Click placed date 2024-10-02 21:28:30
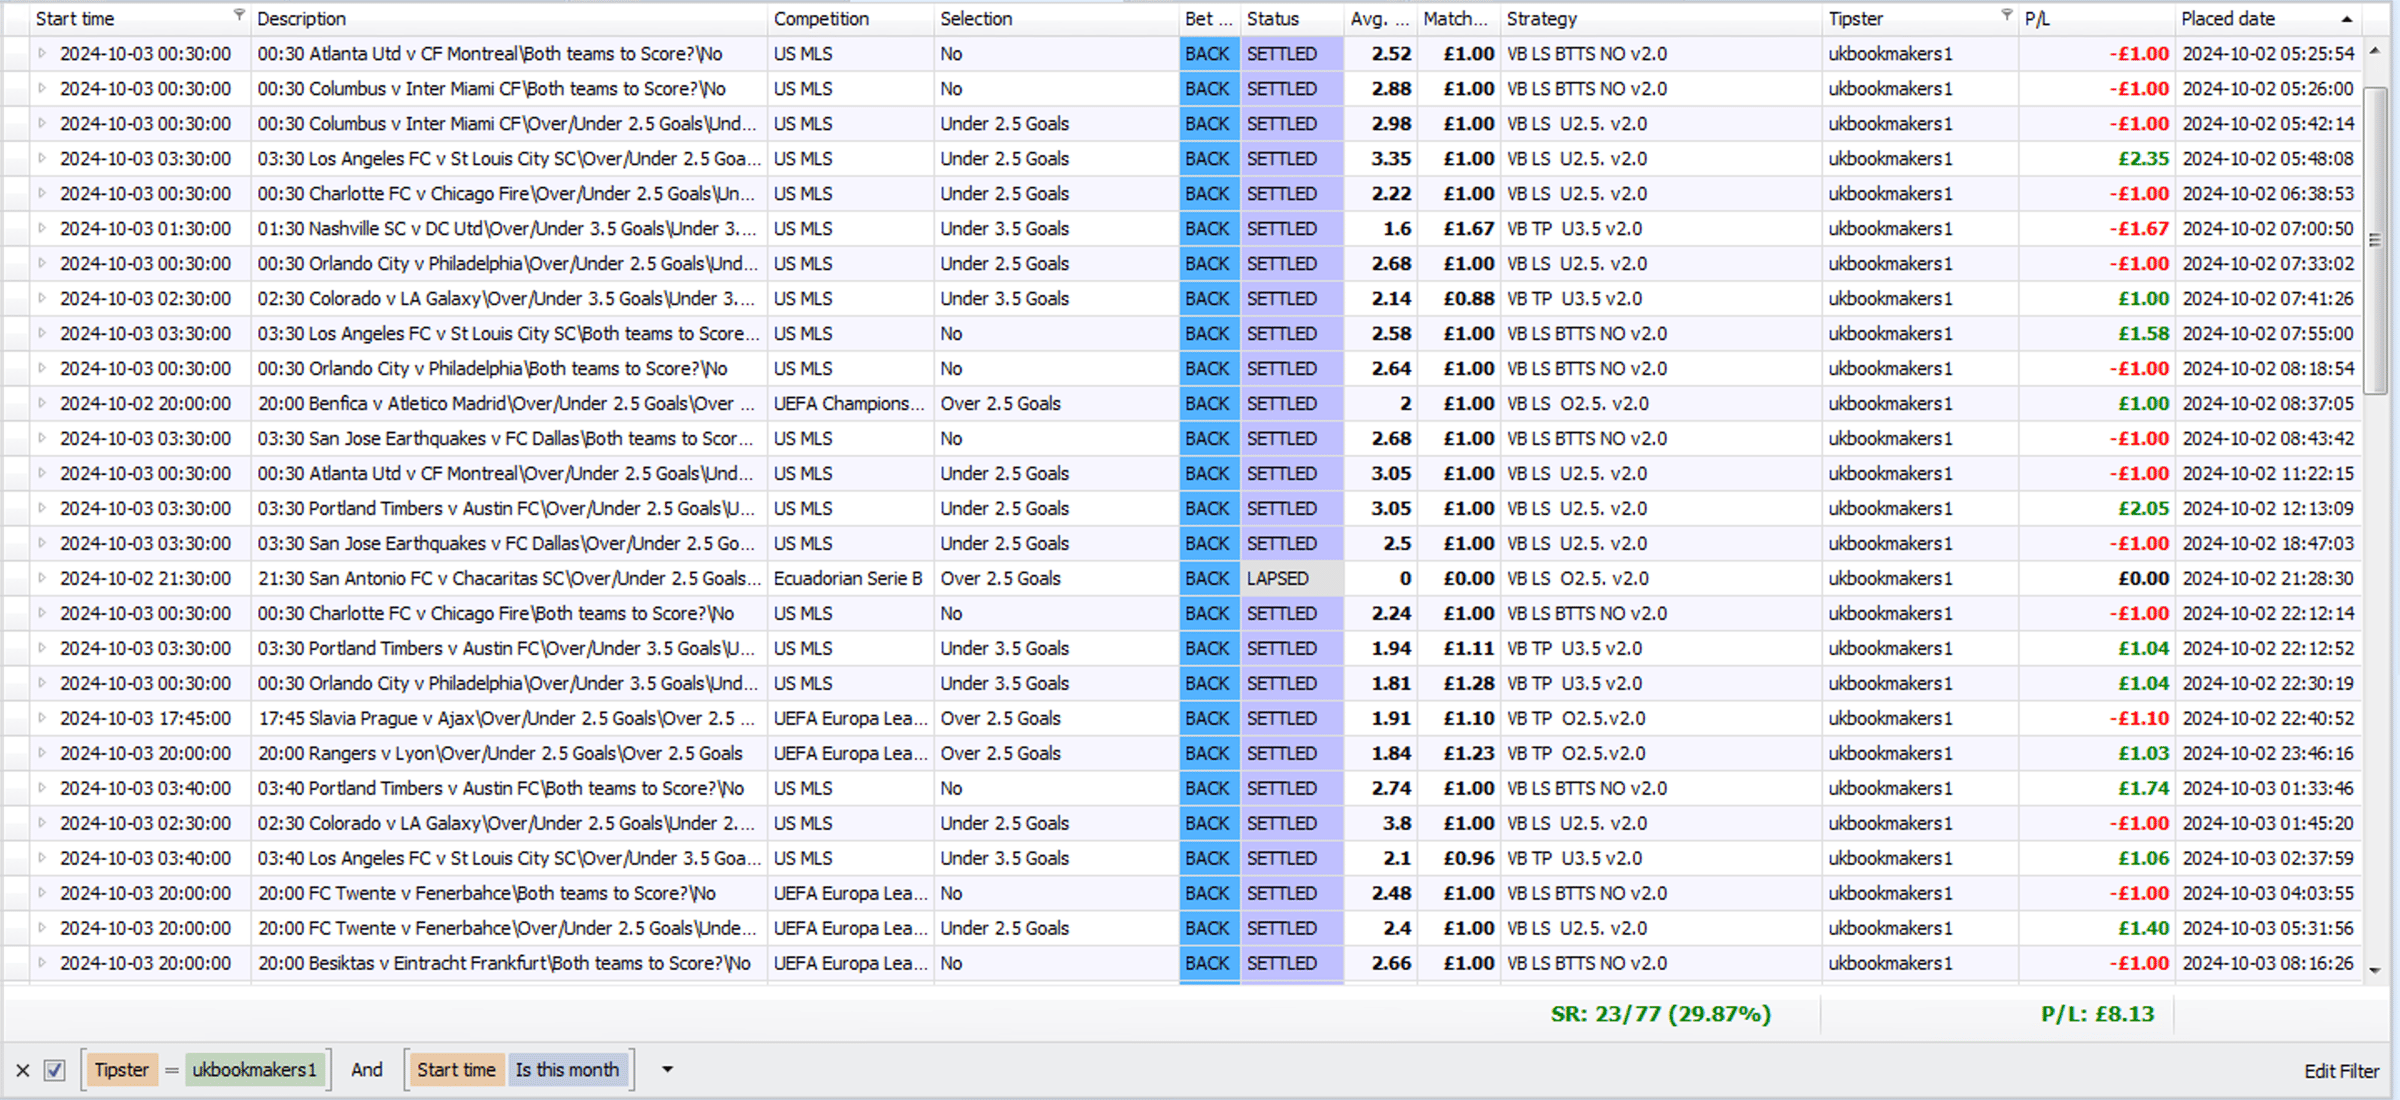The height and width of the screenshot is (1100, 2400). 2268,578
